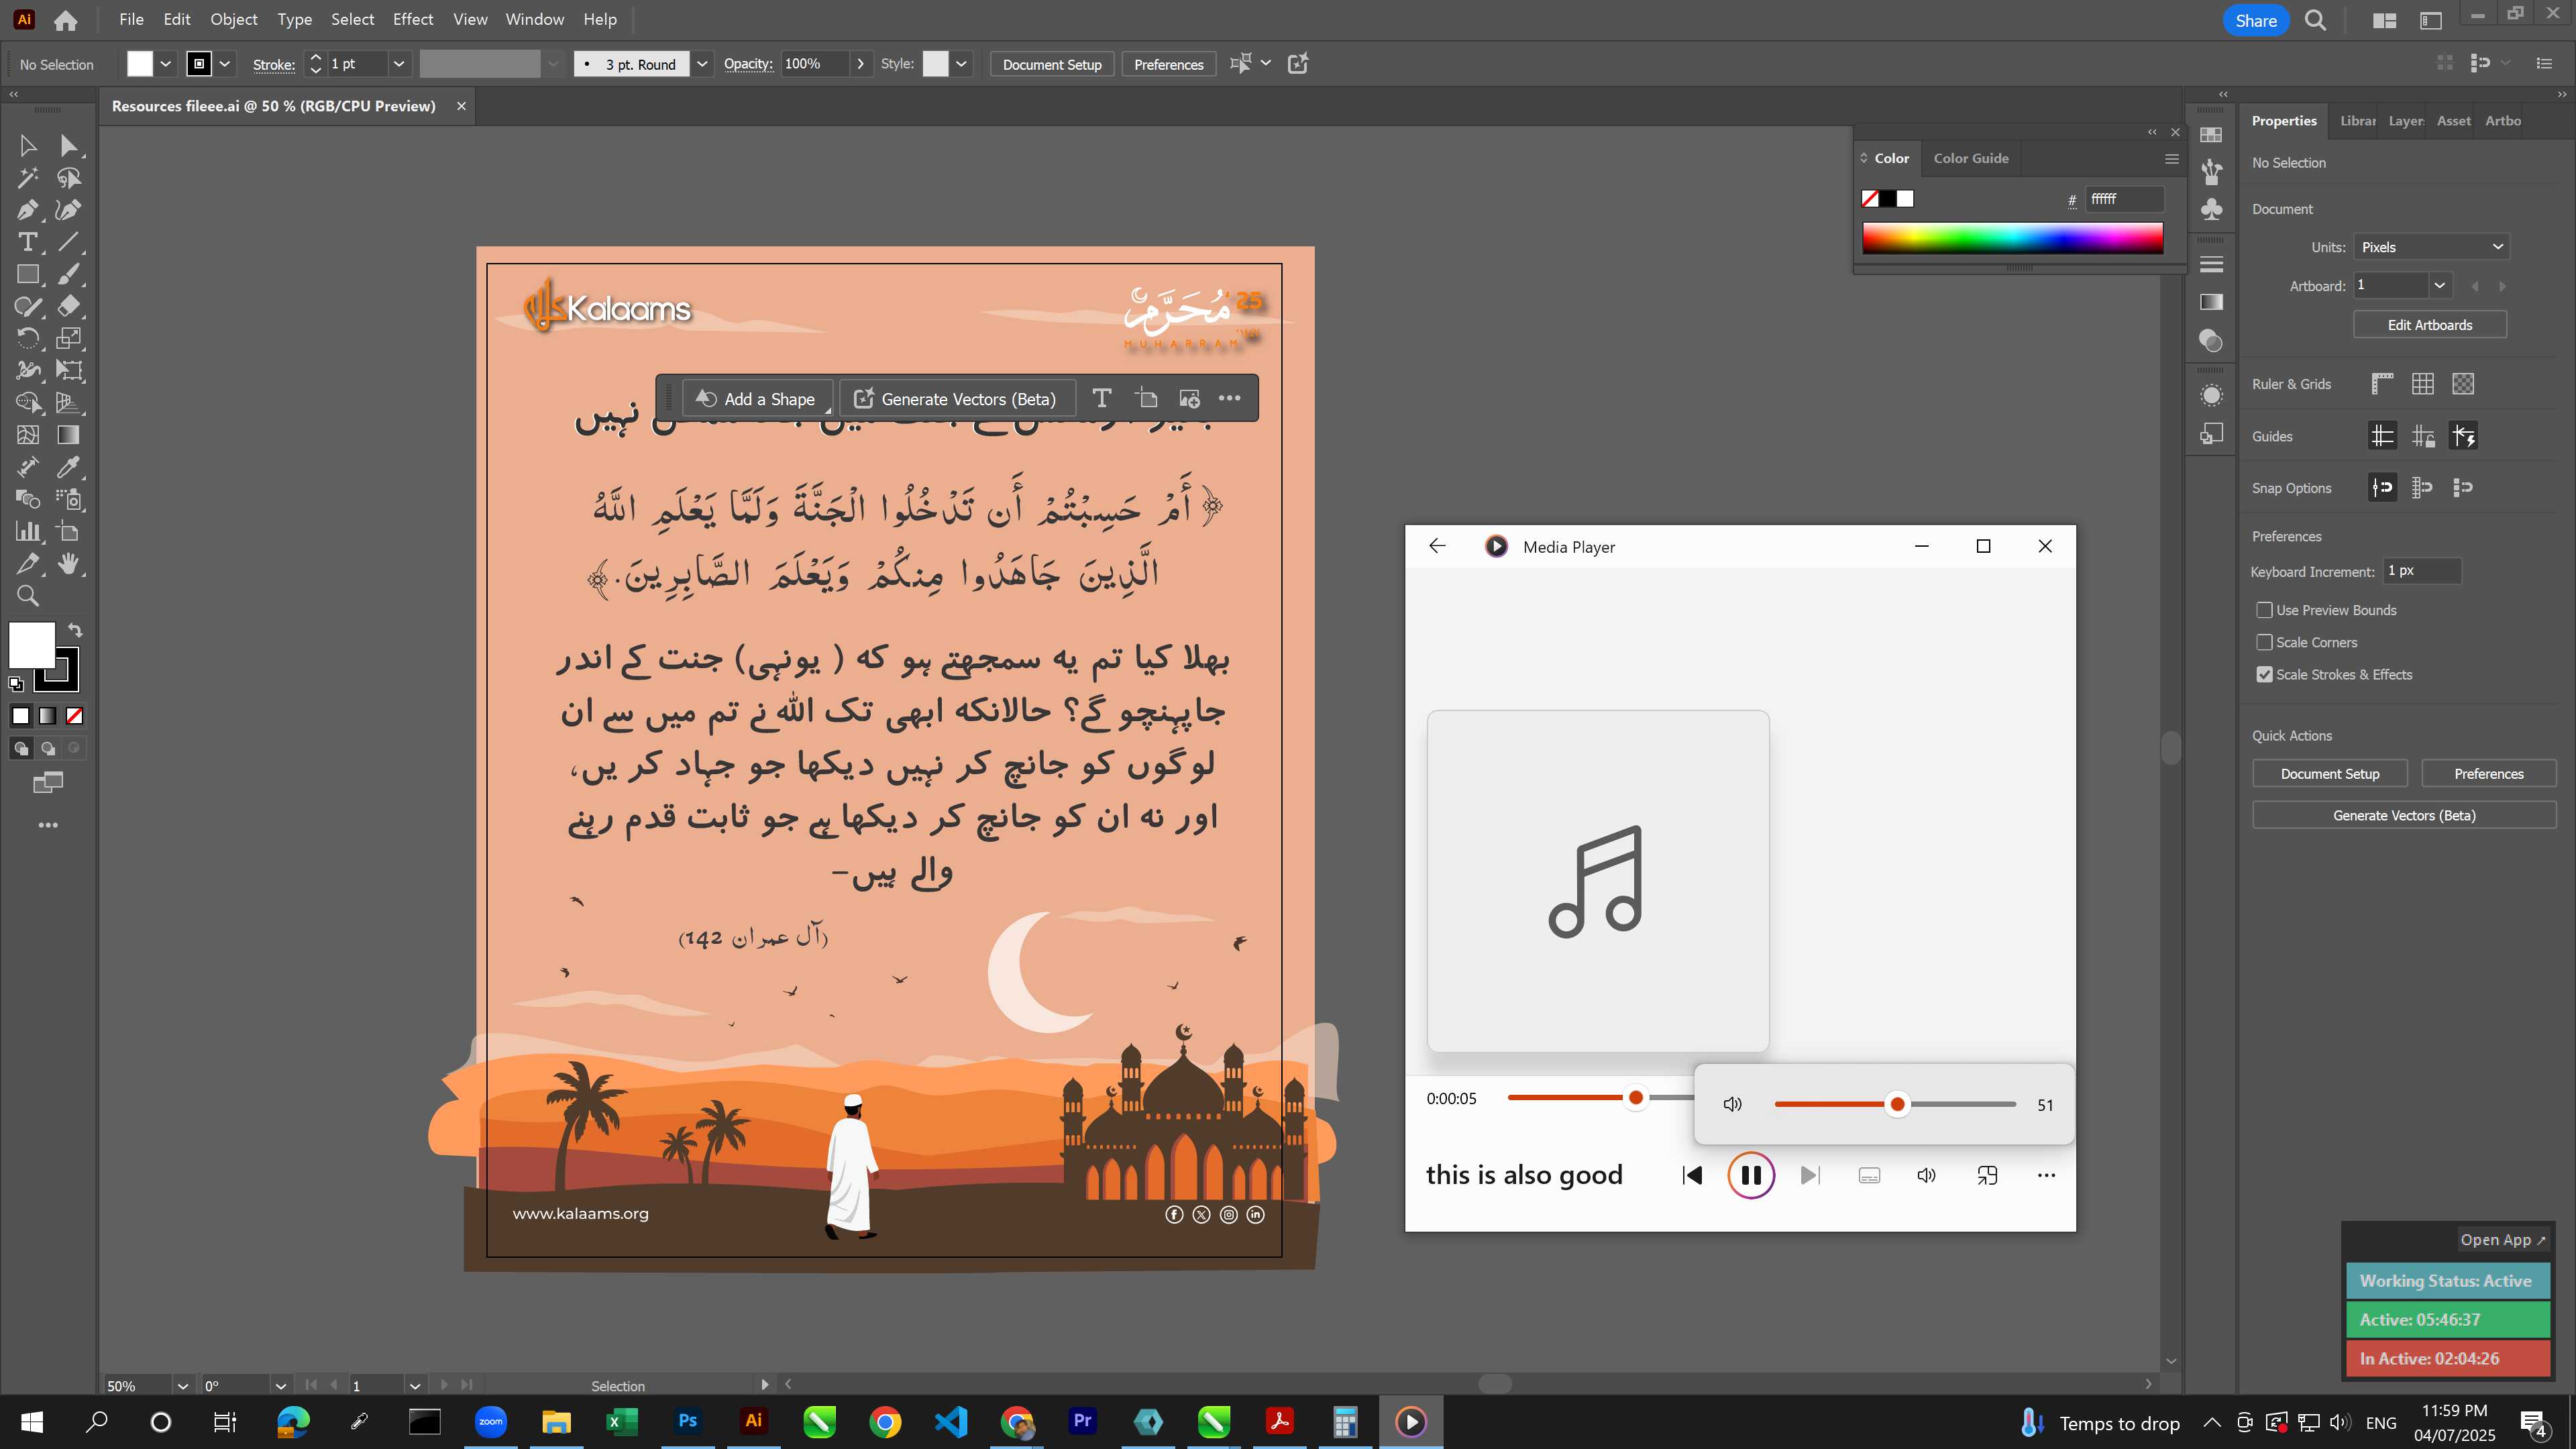Select the Line Segment tool

pos(69,242)
